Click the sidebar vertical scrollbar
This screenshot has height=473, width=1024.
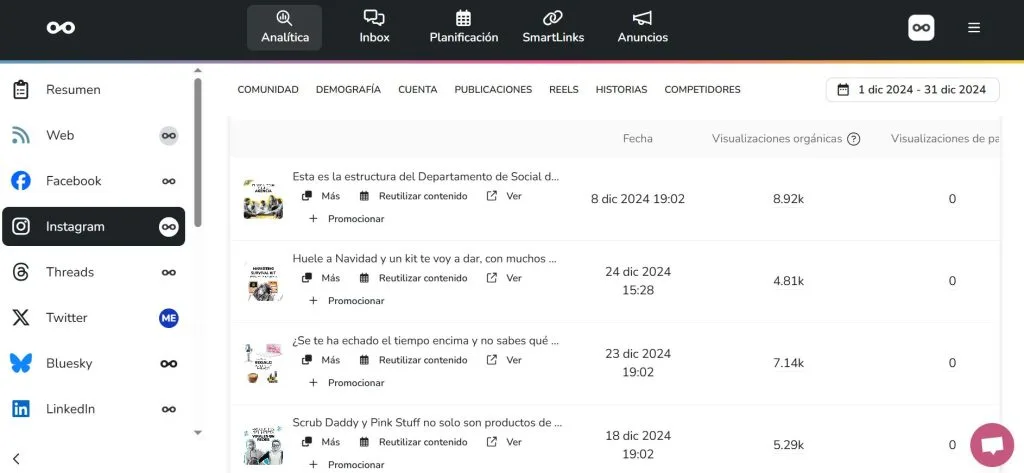[x=197, y=150]
